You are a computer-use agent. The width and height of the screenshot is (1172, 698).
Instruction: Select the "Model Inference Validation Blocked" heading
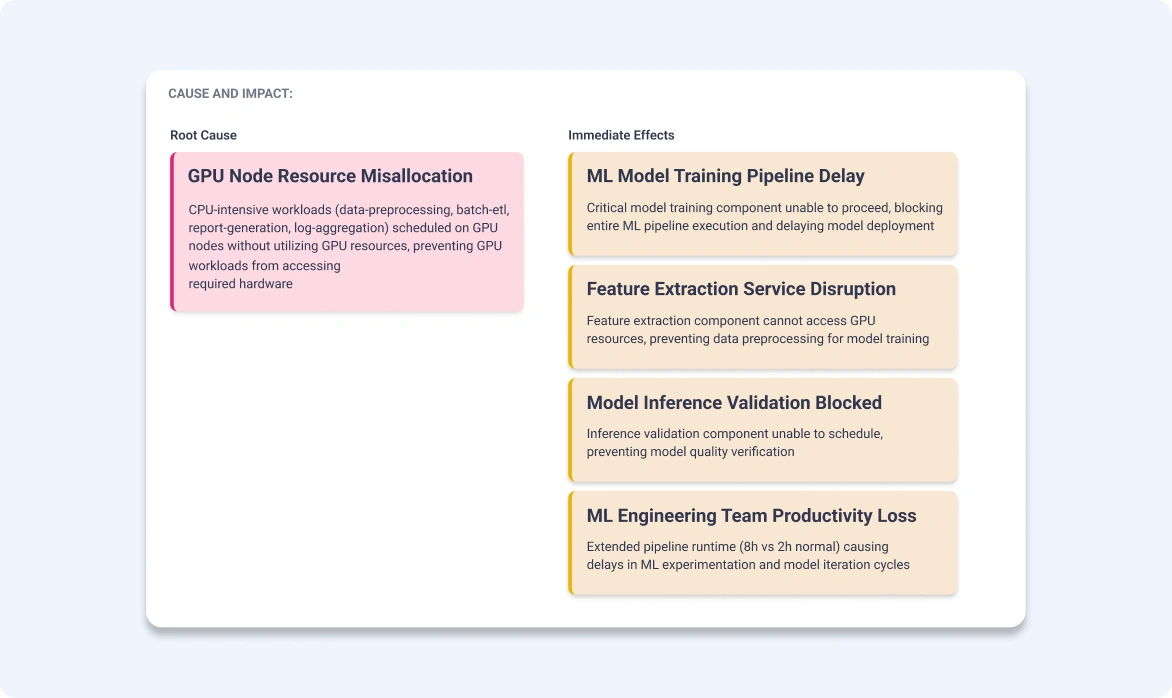(734, 403)
